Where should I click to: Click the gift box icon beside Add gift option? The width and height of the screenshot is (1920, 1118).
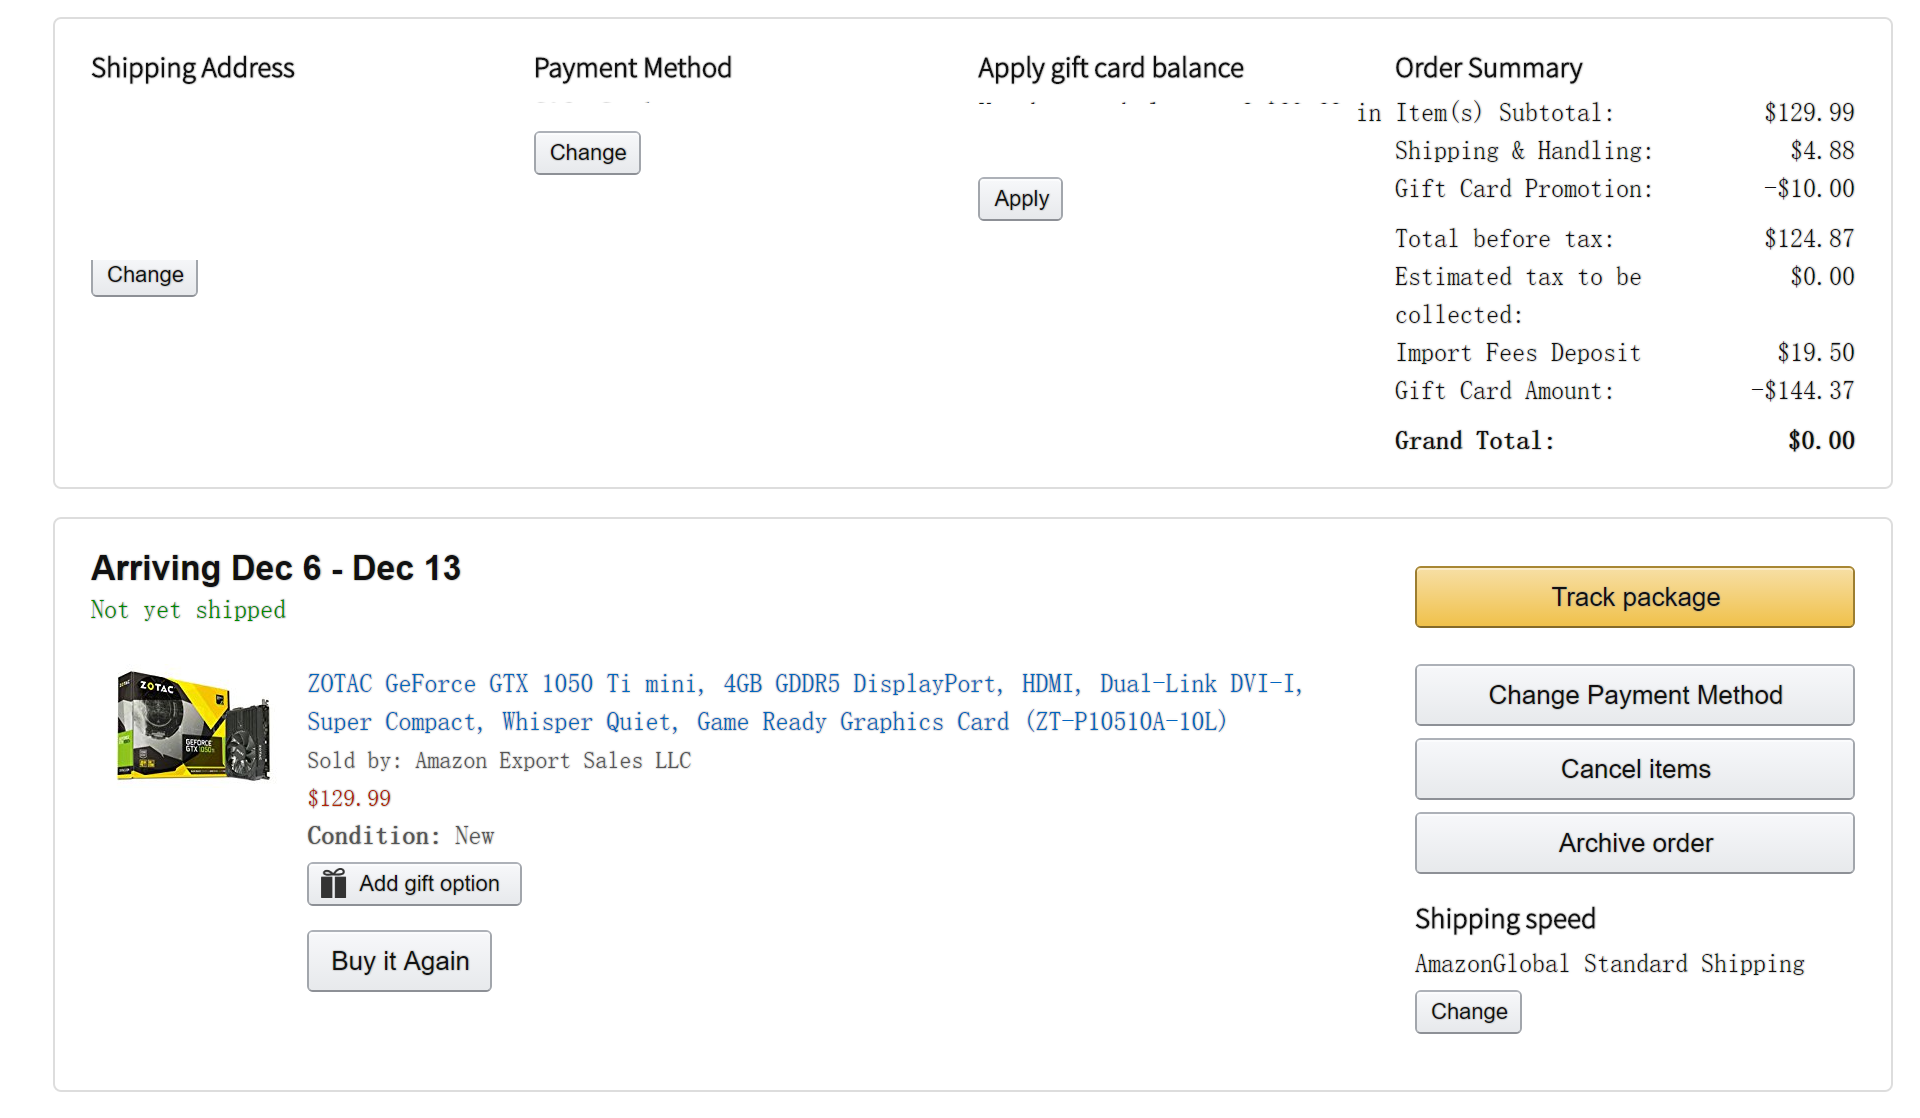(333, 884)
